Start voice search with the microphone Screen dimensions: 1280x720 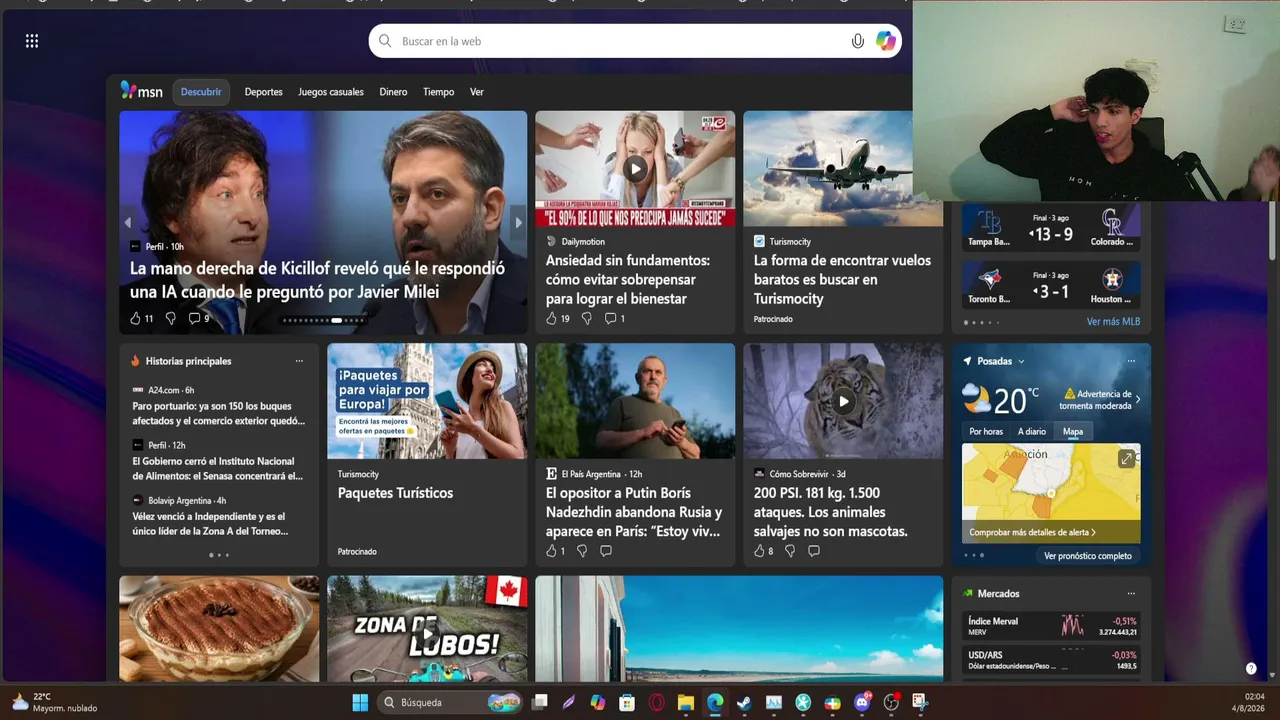tap(857, 41)
